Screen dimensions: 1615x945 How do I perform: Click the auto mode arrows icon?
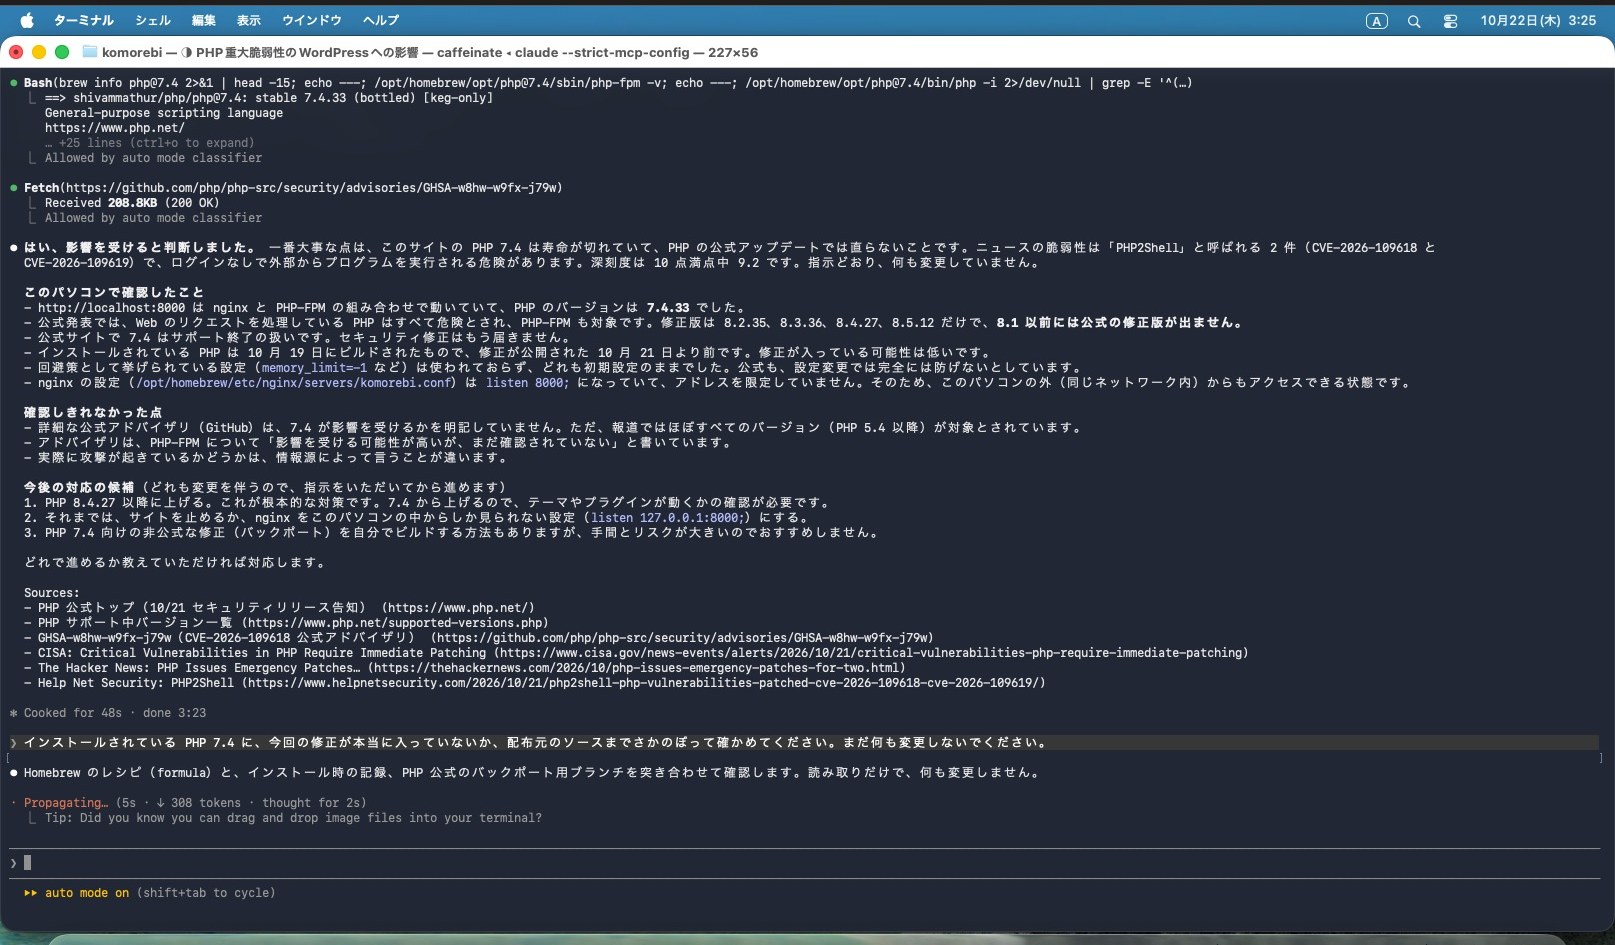(x=31, y=893)
